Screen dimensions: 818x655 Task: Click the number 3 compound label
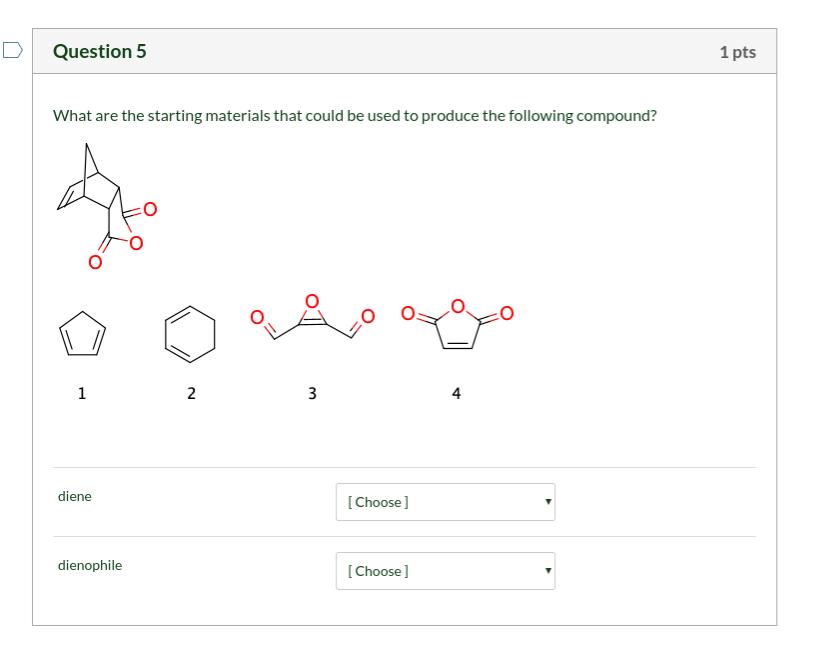click(x=312, y=393)
